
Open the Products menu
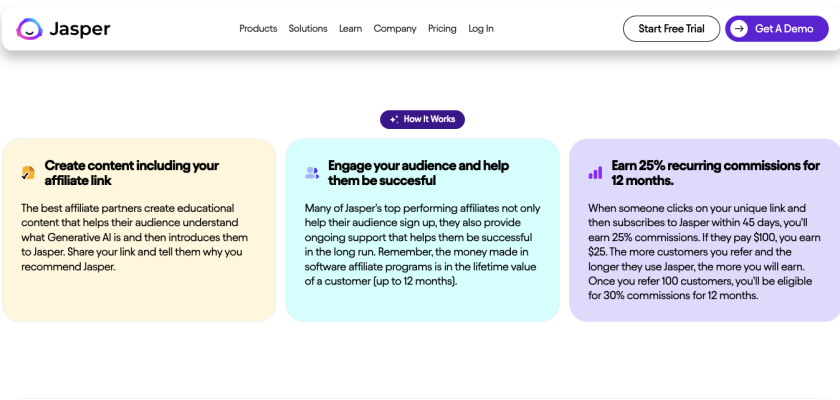point(258,29)
